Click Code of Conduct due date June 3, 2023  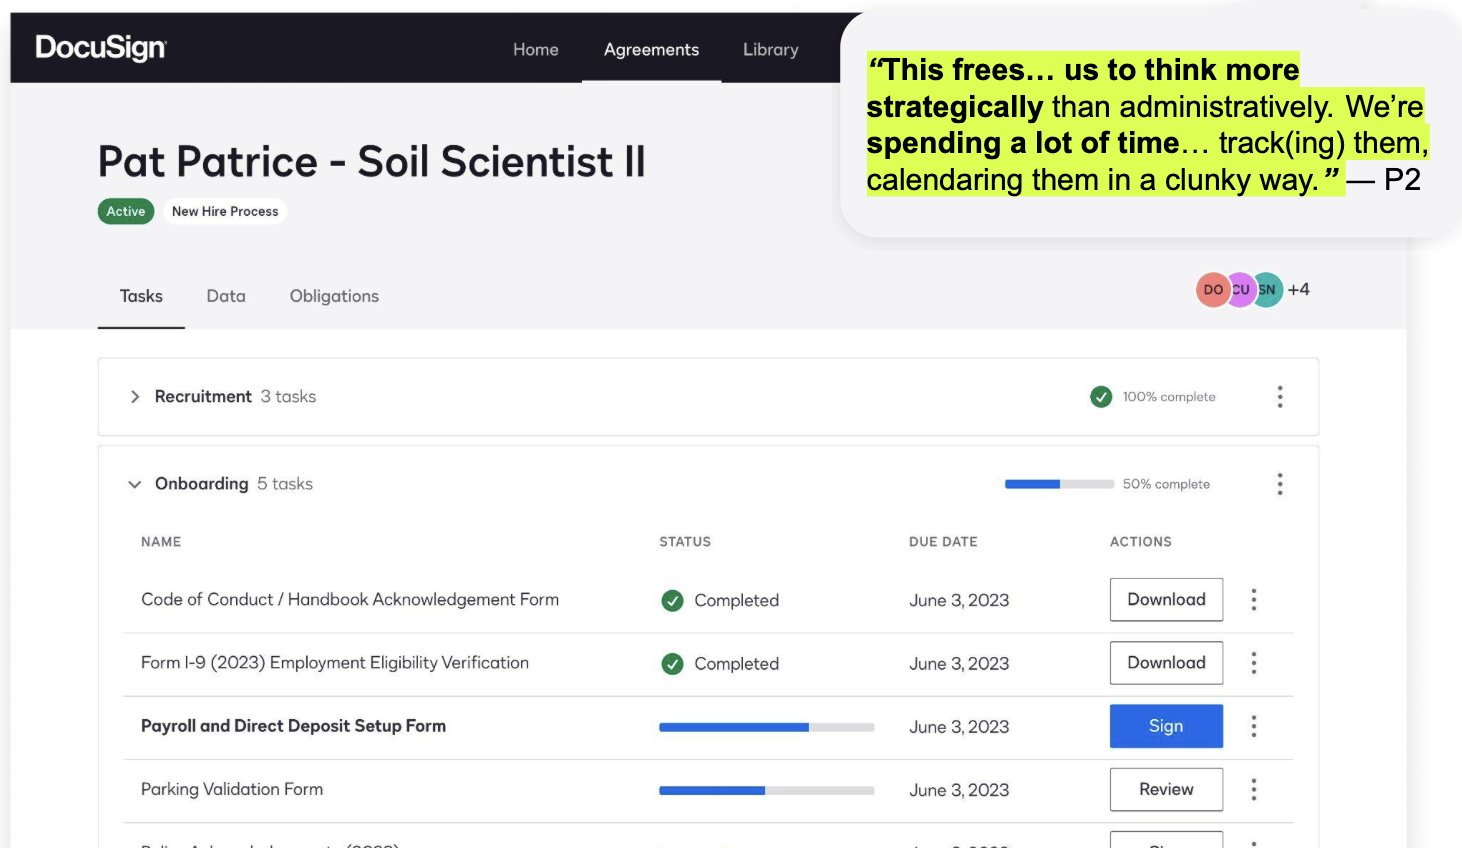[x=959, y=600]
